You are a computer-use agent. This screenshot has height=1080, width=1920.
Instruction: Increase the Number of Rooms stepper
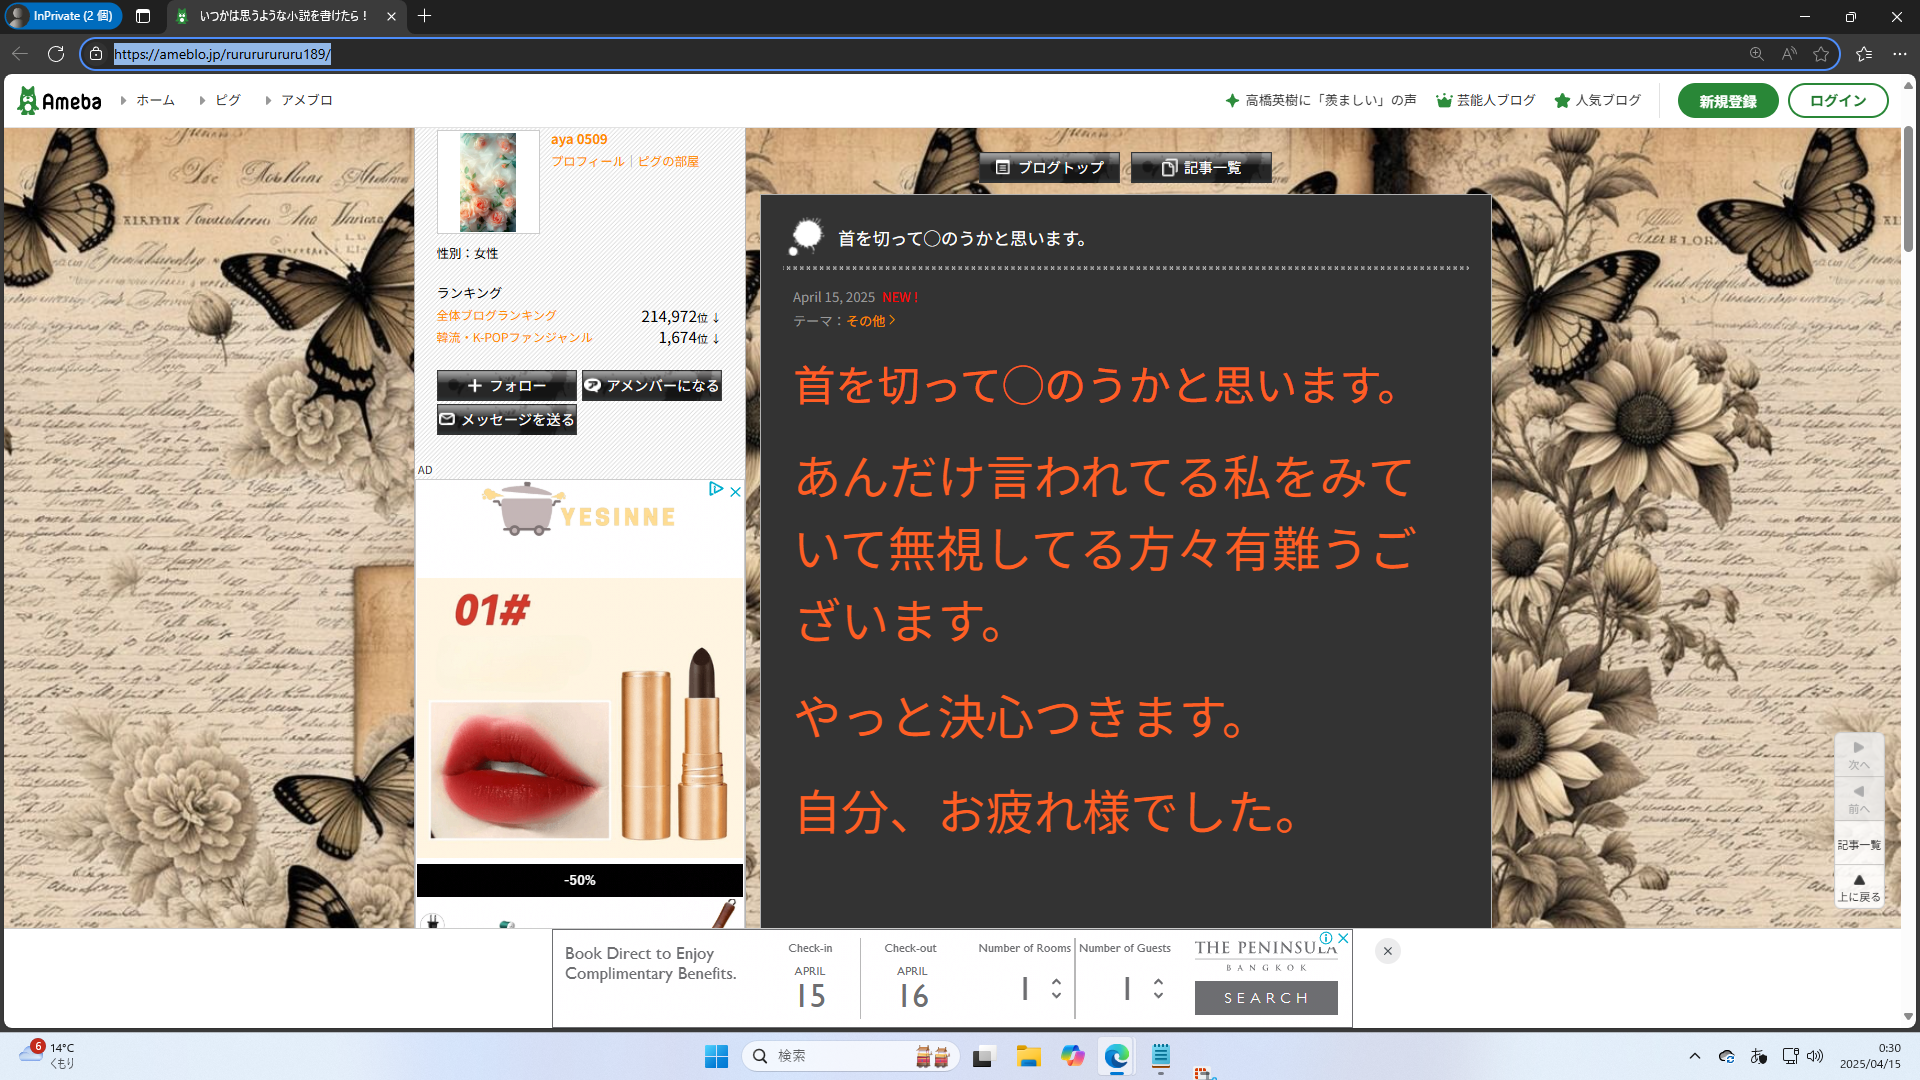coord(1056,982)
